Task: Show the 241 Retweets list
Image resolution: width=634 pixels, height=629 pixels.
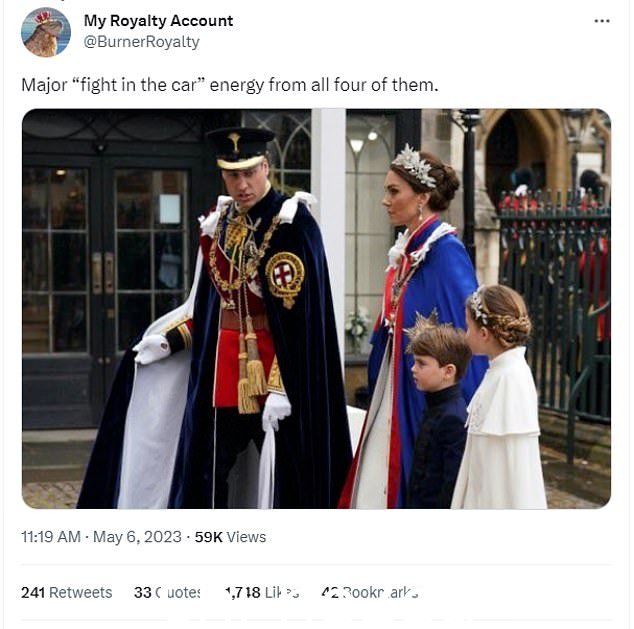Action: click(x=66, y=593)
